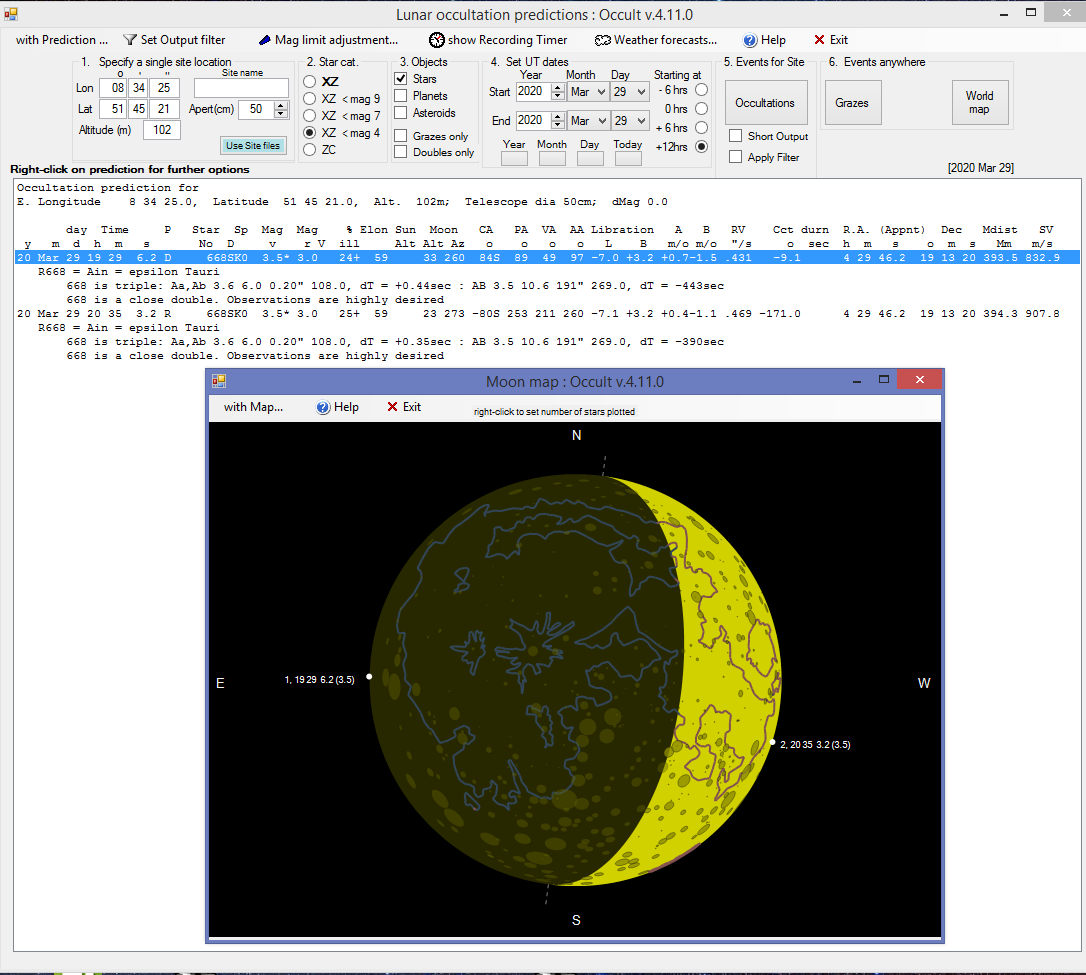Image resolution: width=1086 pixels, height=975 pixels.
Task: Click Exit icon in Moon map window
Action: [x=393, y=407]
